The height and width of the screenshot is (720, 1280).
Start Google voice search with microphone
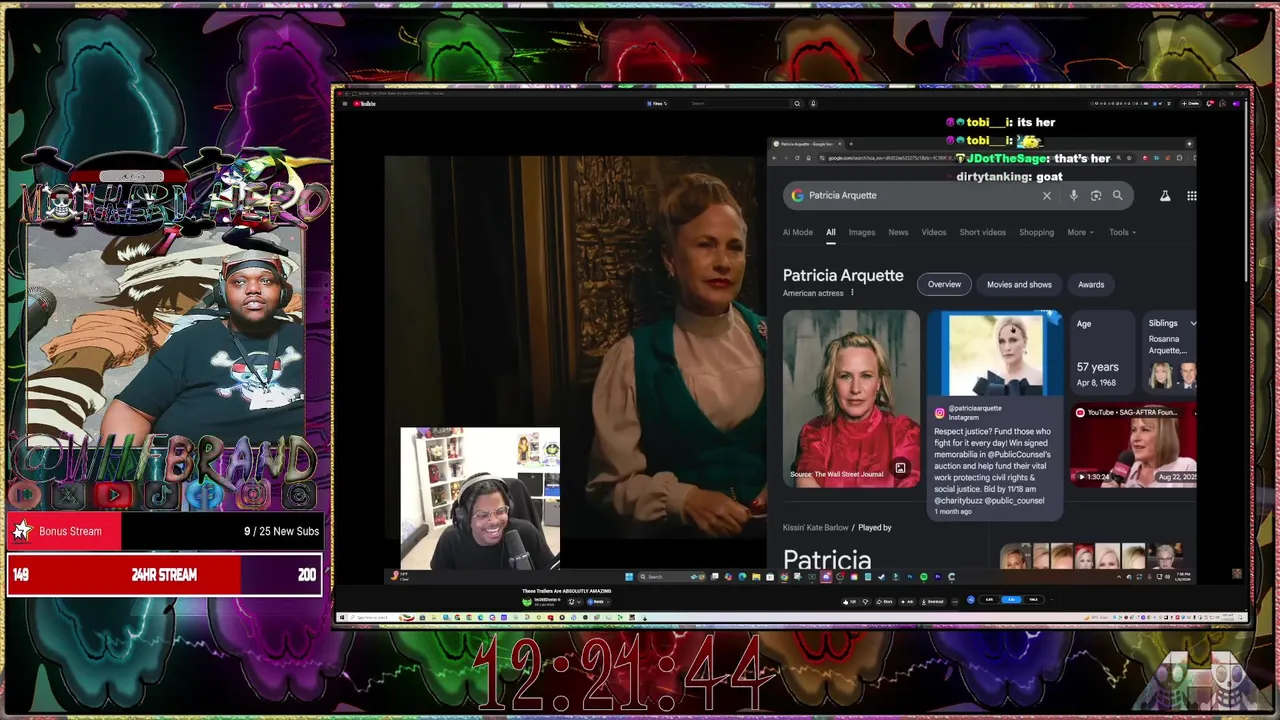pyautogui.click(x=1074, y=196)
